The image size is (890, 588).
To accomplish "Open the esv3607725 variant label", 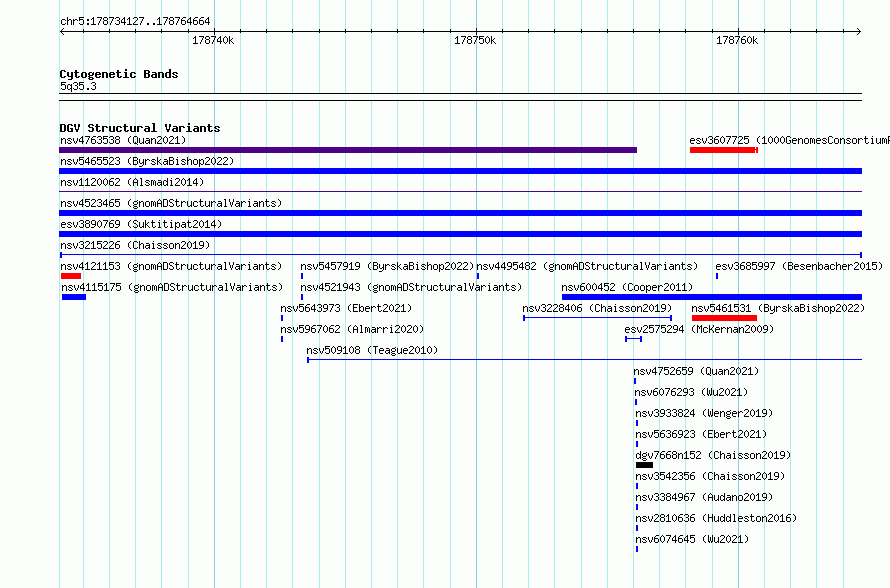I will click(x=790, y=140).
